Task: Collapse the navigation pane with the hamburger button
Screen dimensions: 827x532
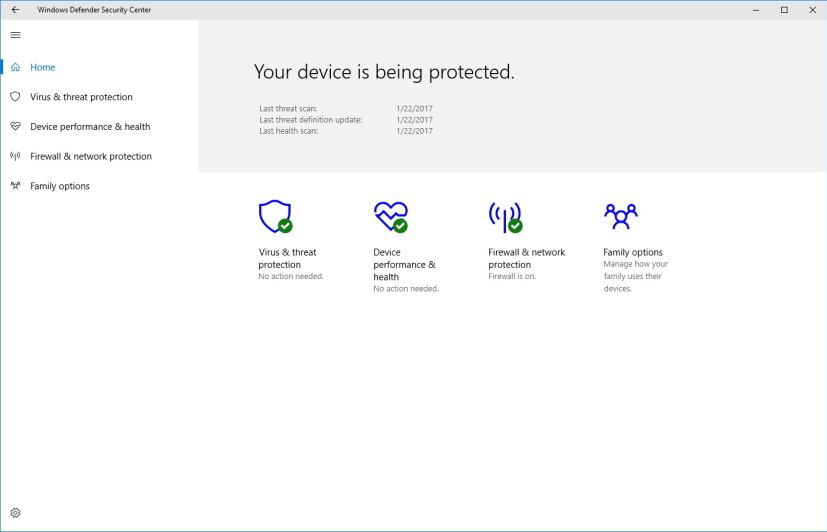Action: coord(15,35)
